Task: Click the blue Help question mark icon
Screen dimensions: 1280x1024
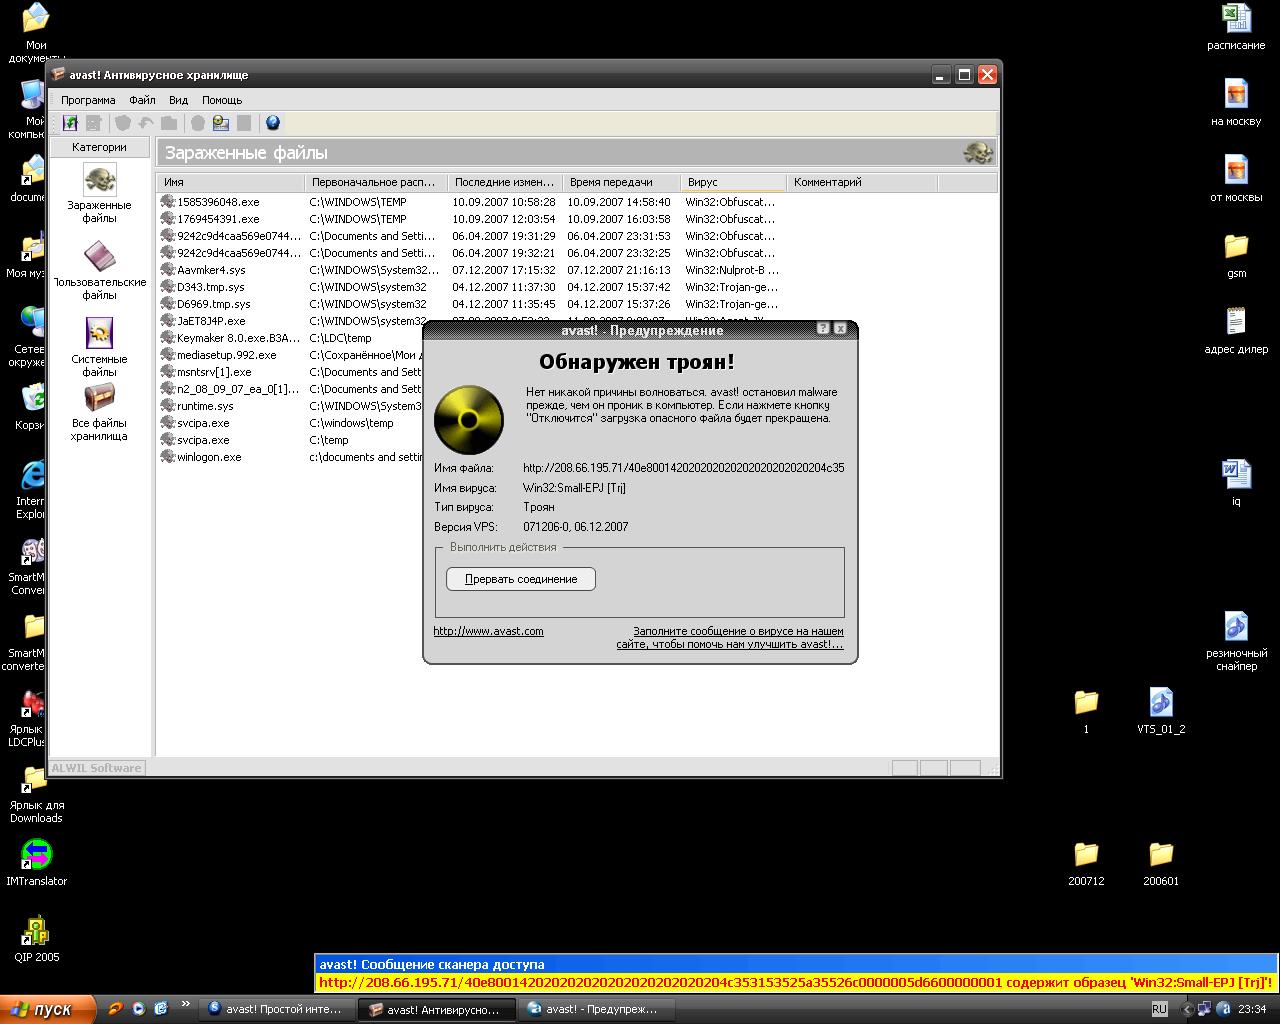Action: pyautogui.click(x=272, y=123)
